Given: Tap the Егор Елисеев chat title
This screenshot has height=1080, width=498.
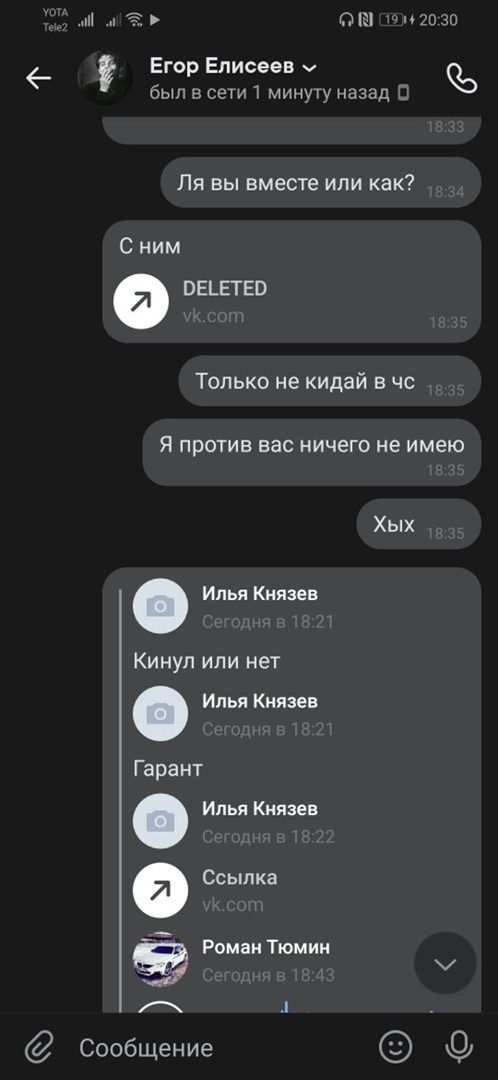Looking at the screenshot, I should tap(222, 67).
